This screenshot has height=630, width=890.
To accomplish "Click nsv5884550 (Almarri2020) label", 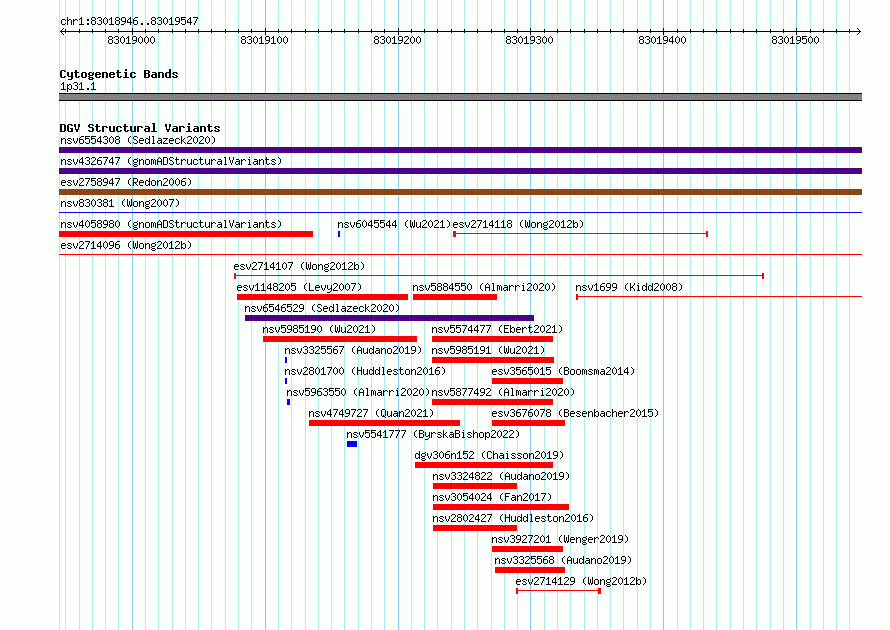I will [x=484, y=287].
